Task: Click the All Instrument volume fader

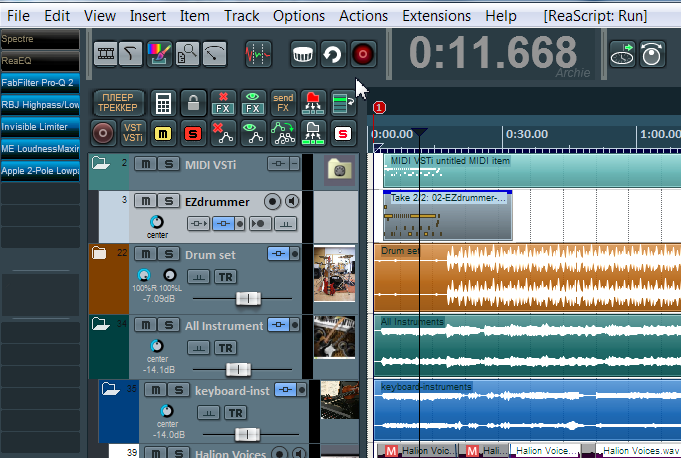Action: (238, 369)
